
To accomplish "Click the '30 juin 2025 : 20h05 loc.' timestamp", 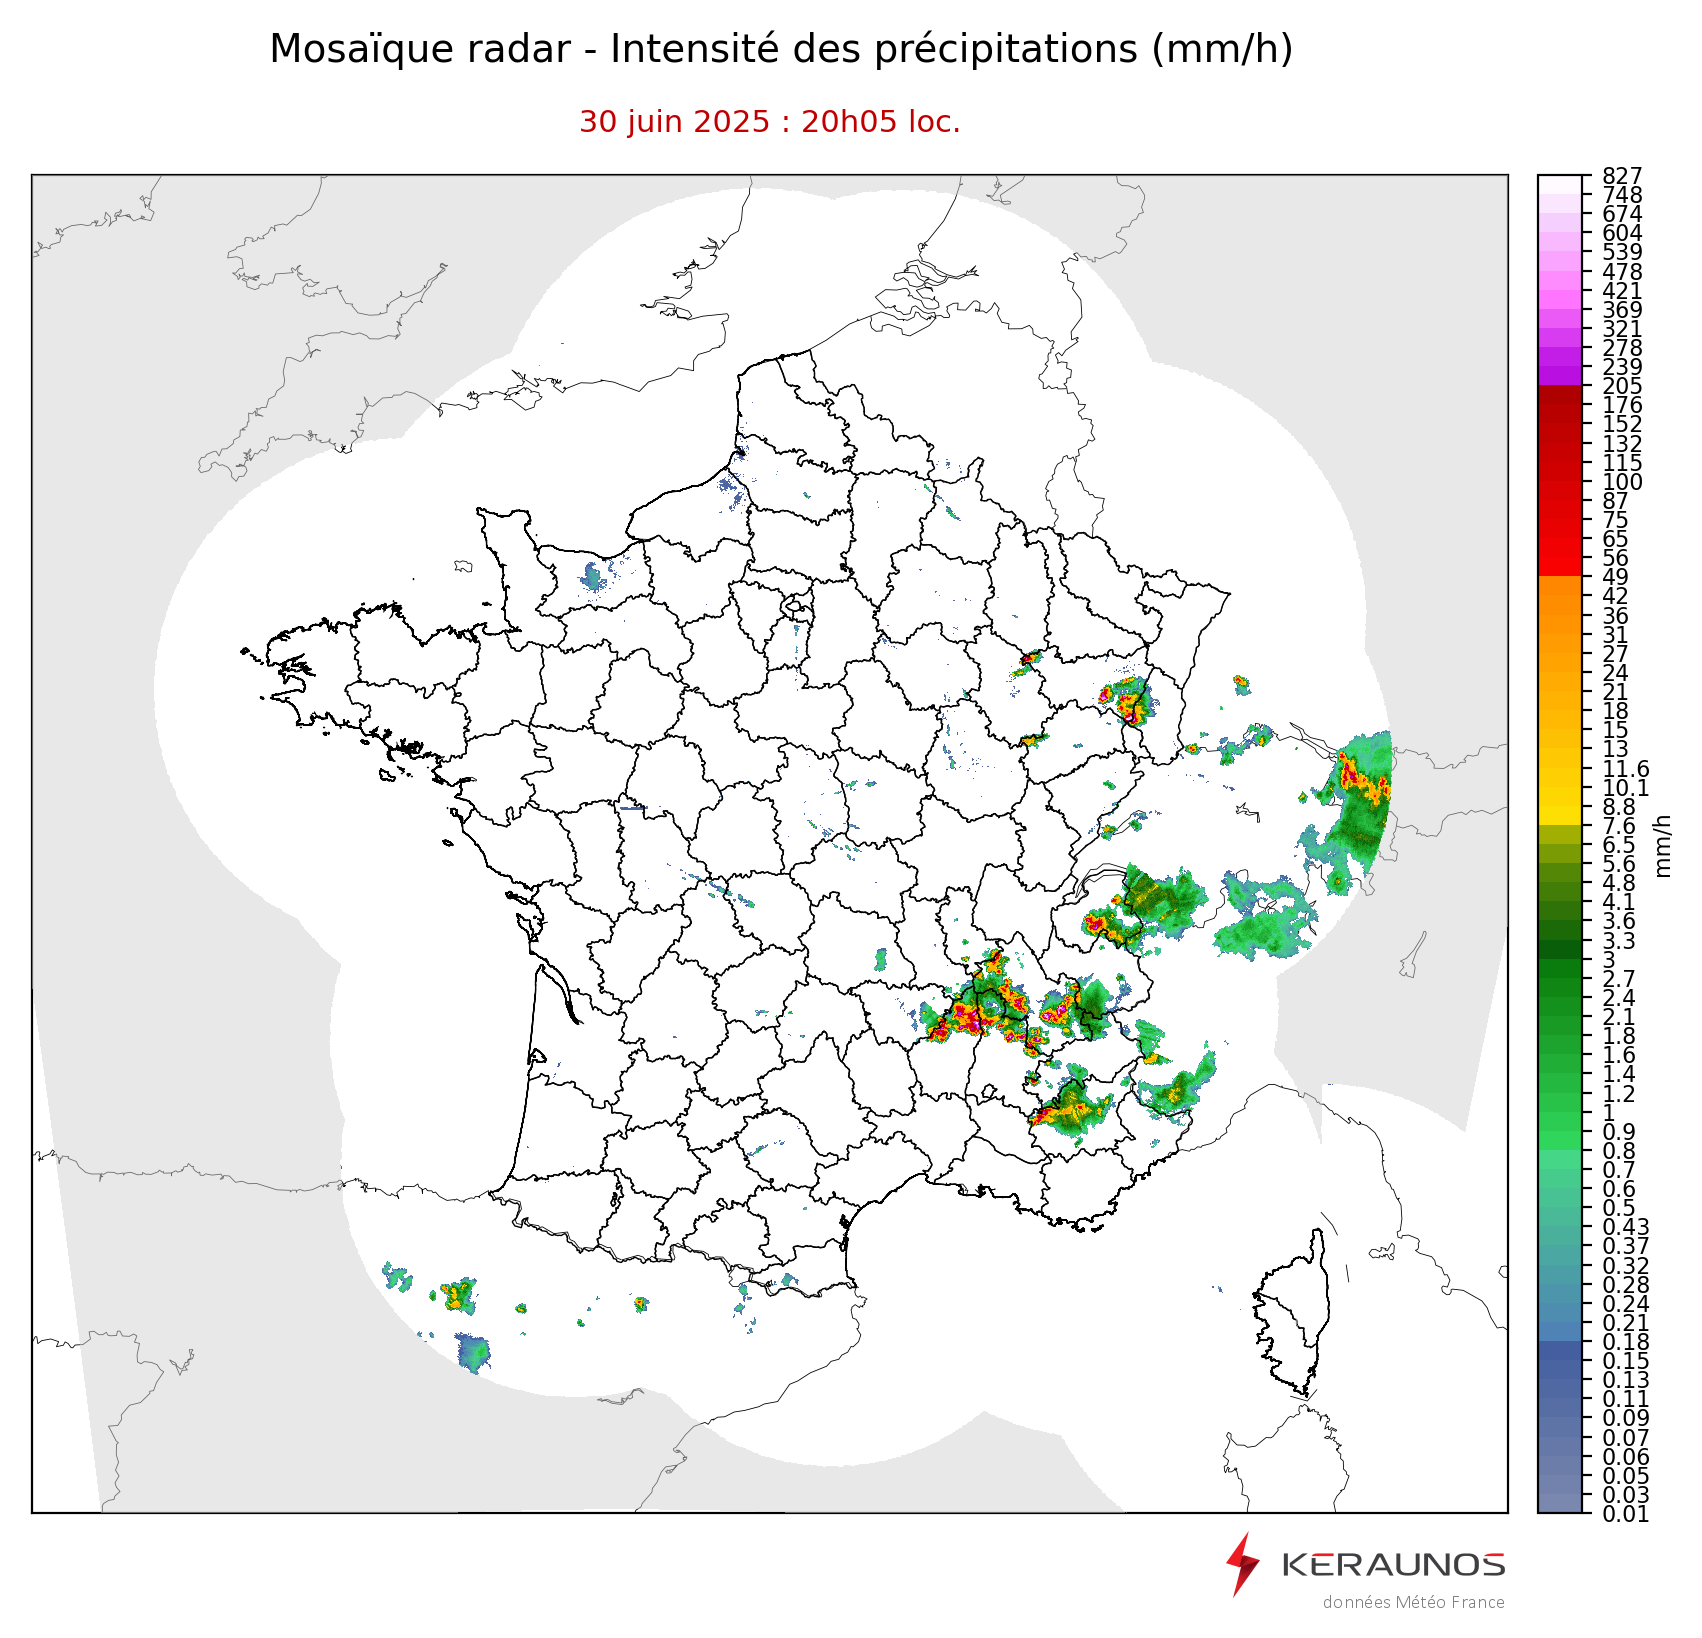I will pos(770,122).
